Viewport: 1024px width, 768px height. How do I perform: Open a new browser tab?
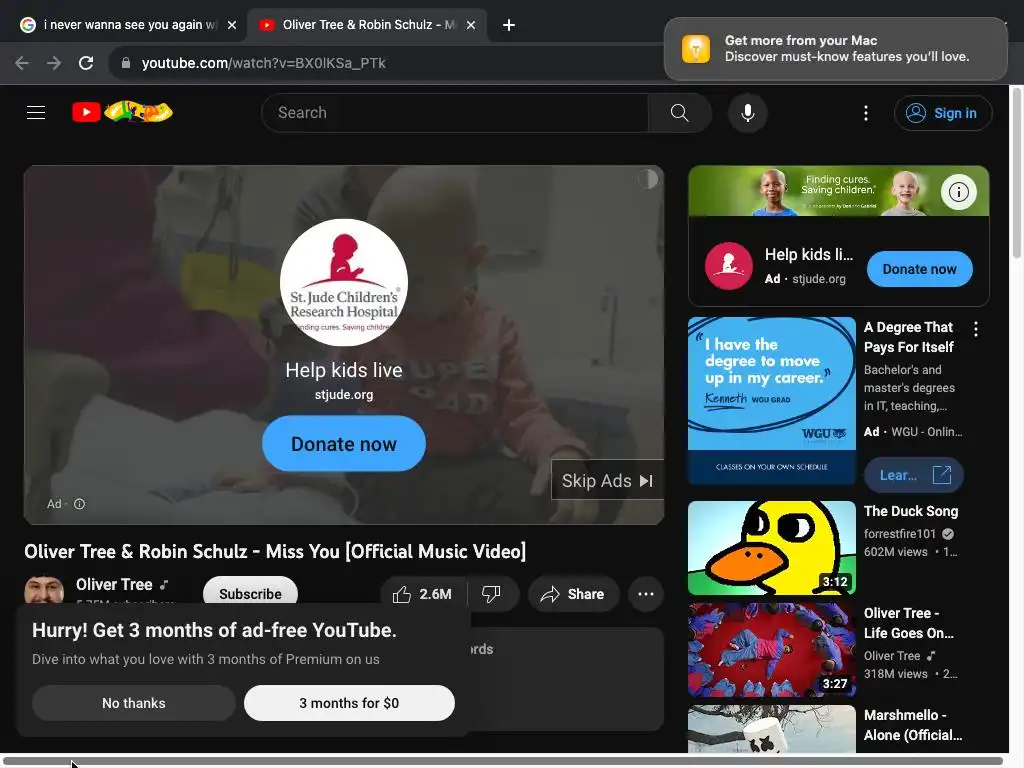click(509, 25)
